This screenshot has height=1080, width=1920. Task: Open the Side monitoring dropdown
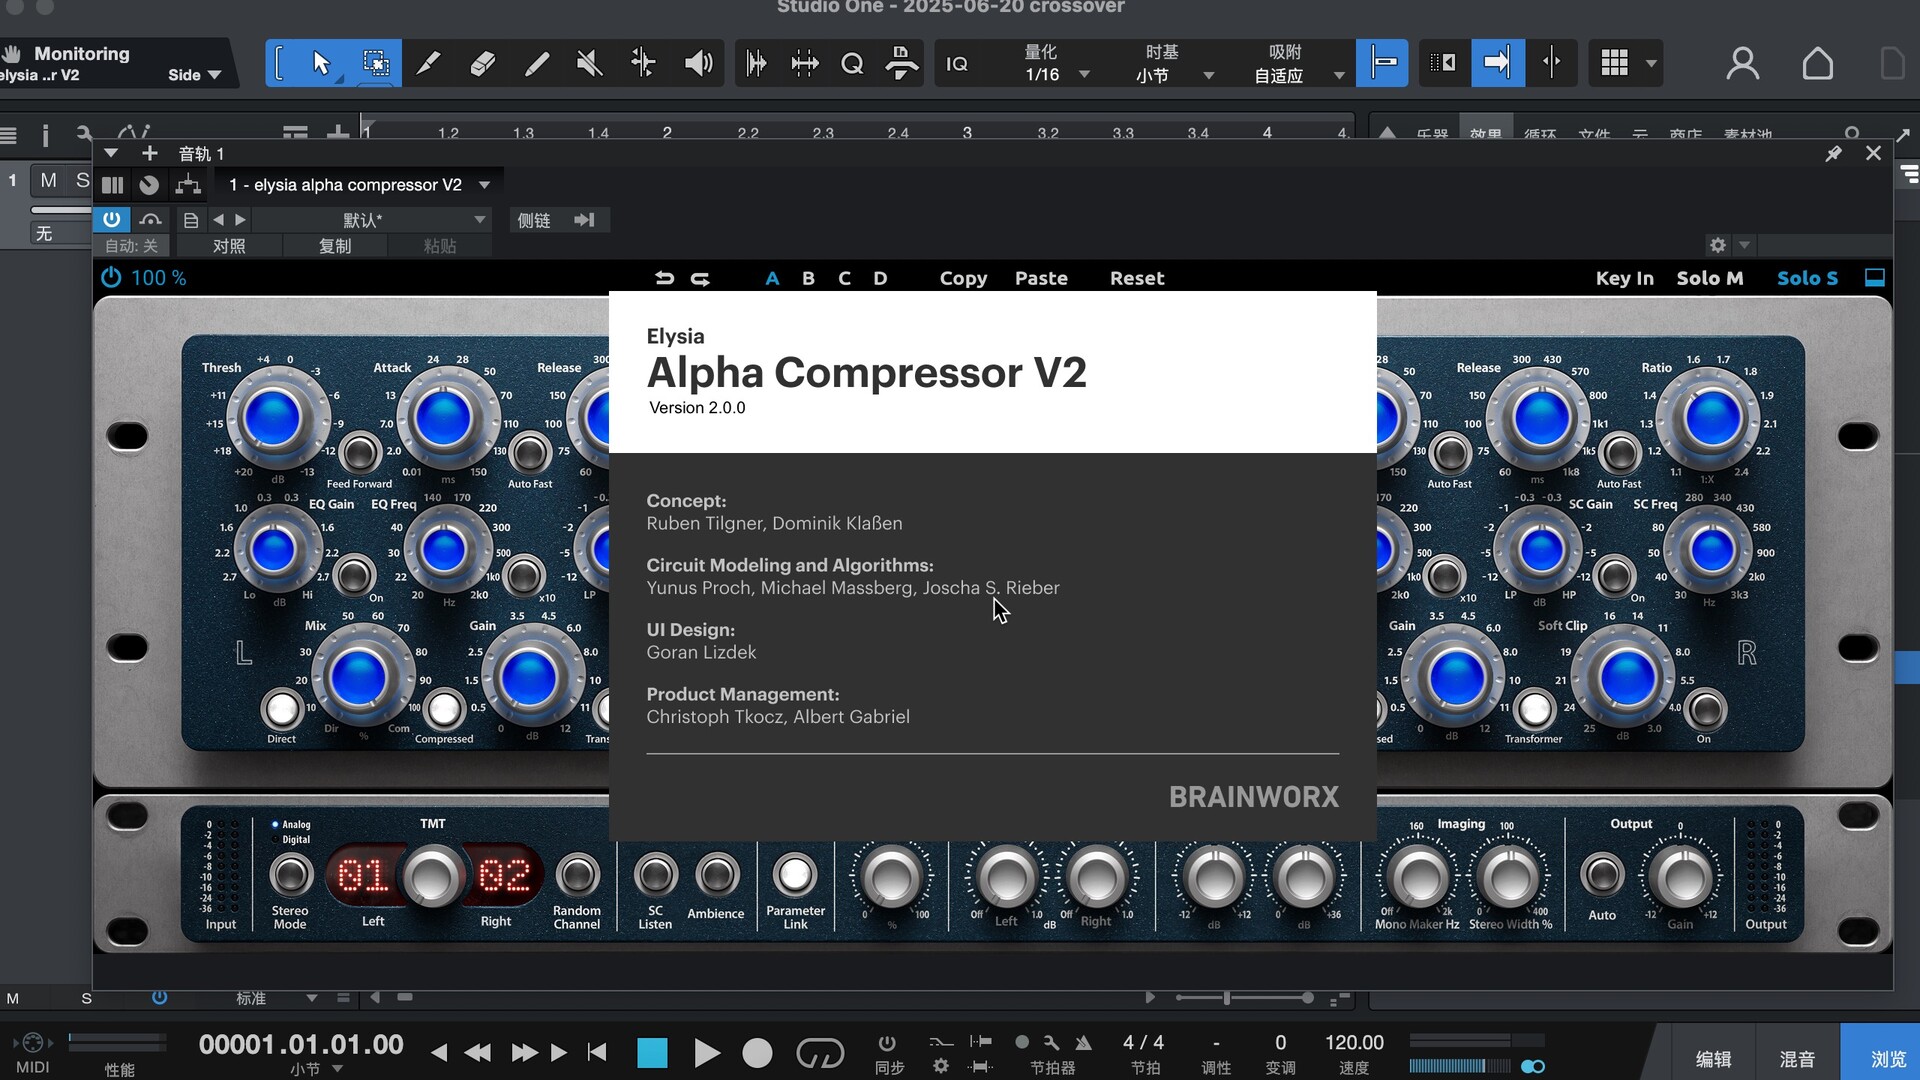194,75
